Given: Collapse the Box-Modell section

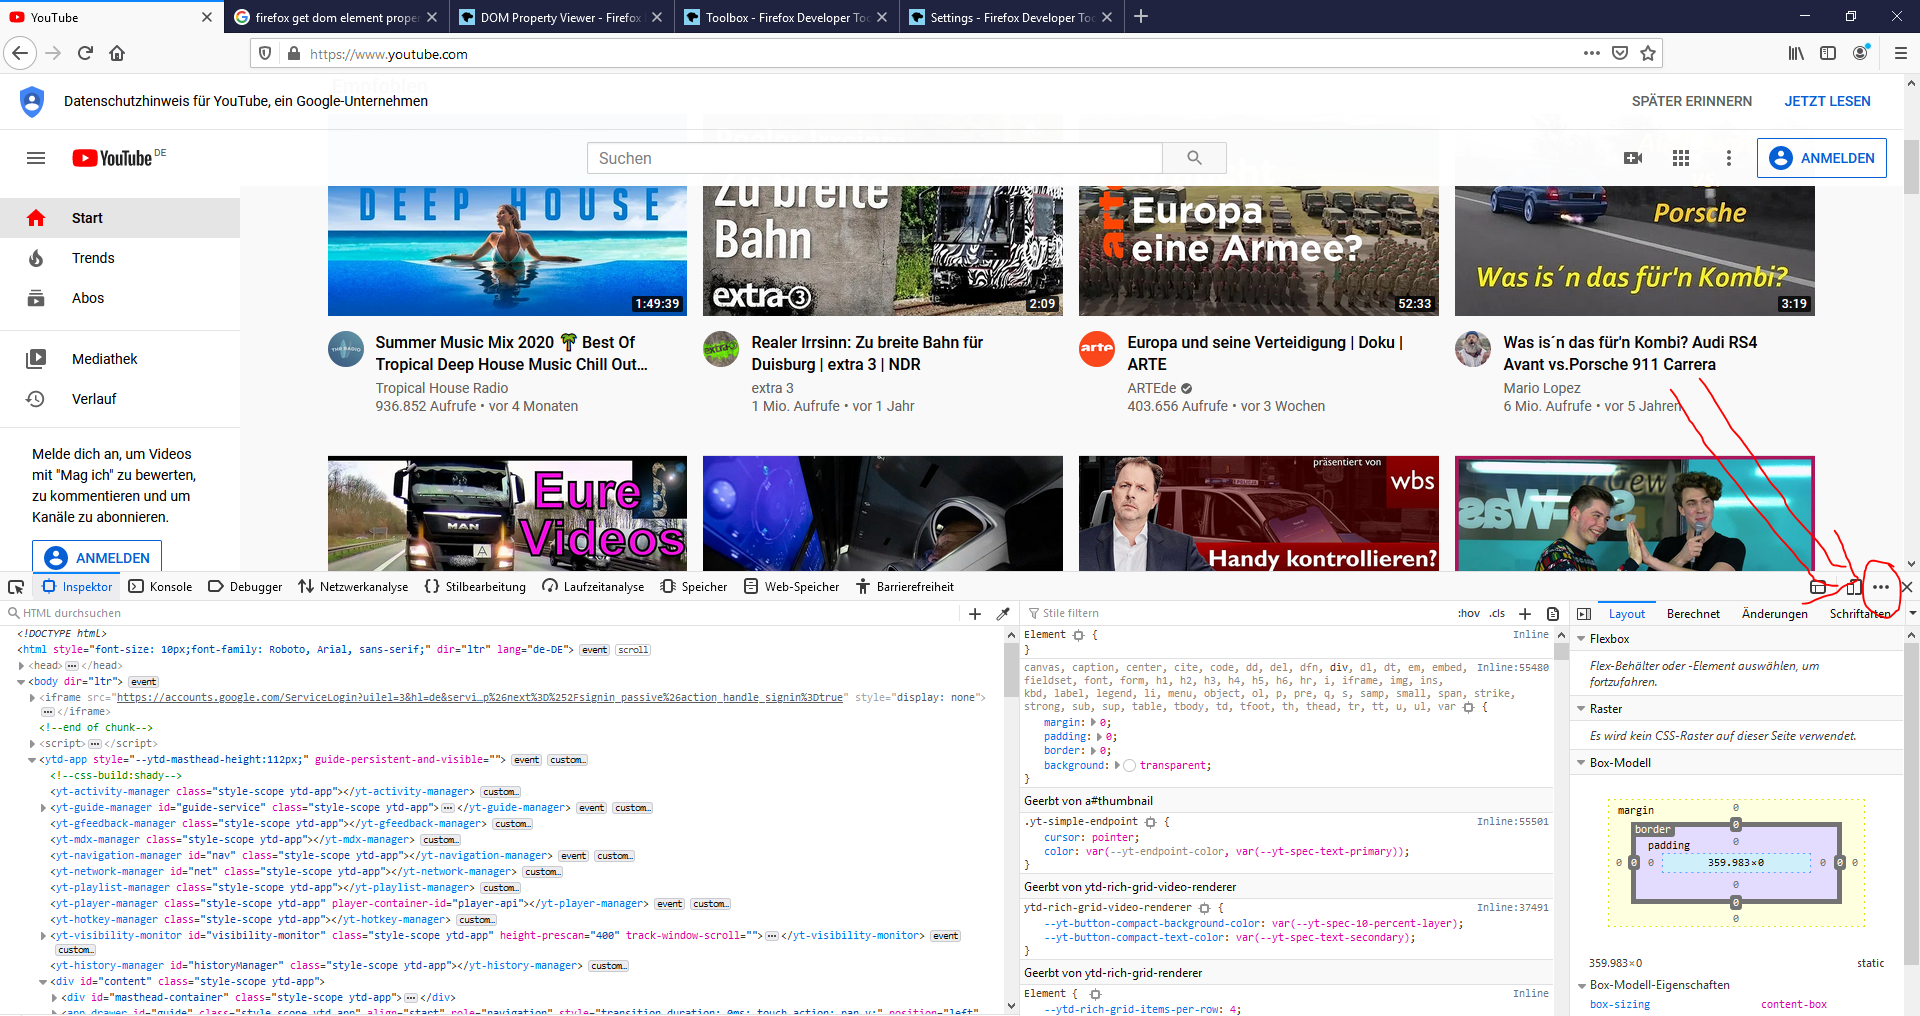Looking at the screenshot, I should (x=1581, y=763).
